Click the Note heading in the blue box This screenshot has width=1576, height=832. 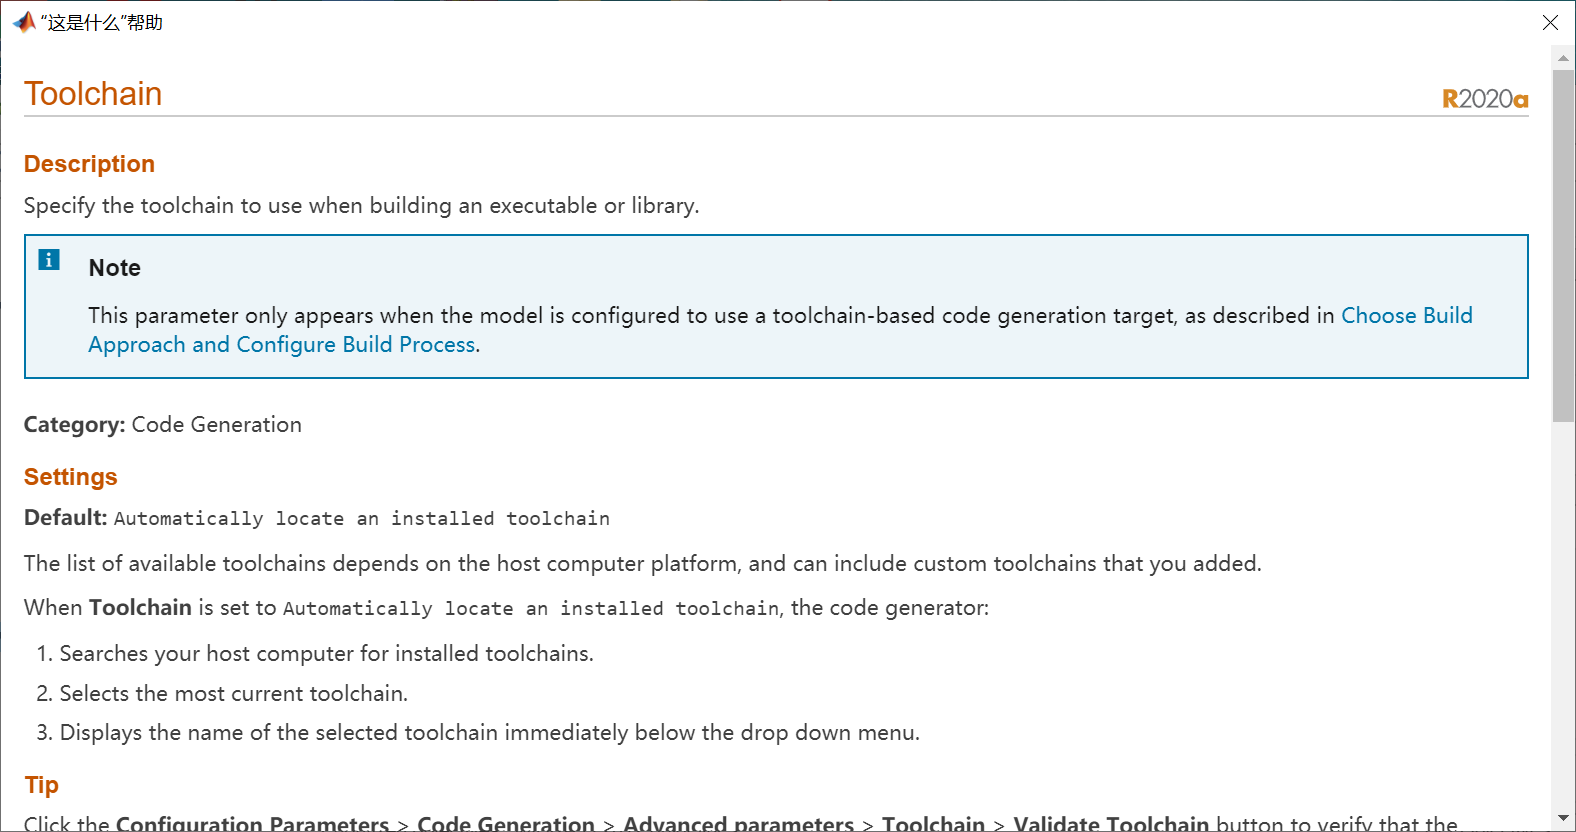click(115, 268)
